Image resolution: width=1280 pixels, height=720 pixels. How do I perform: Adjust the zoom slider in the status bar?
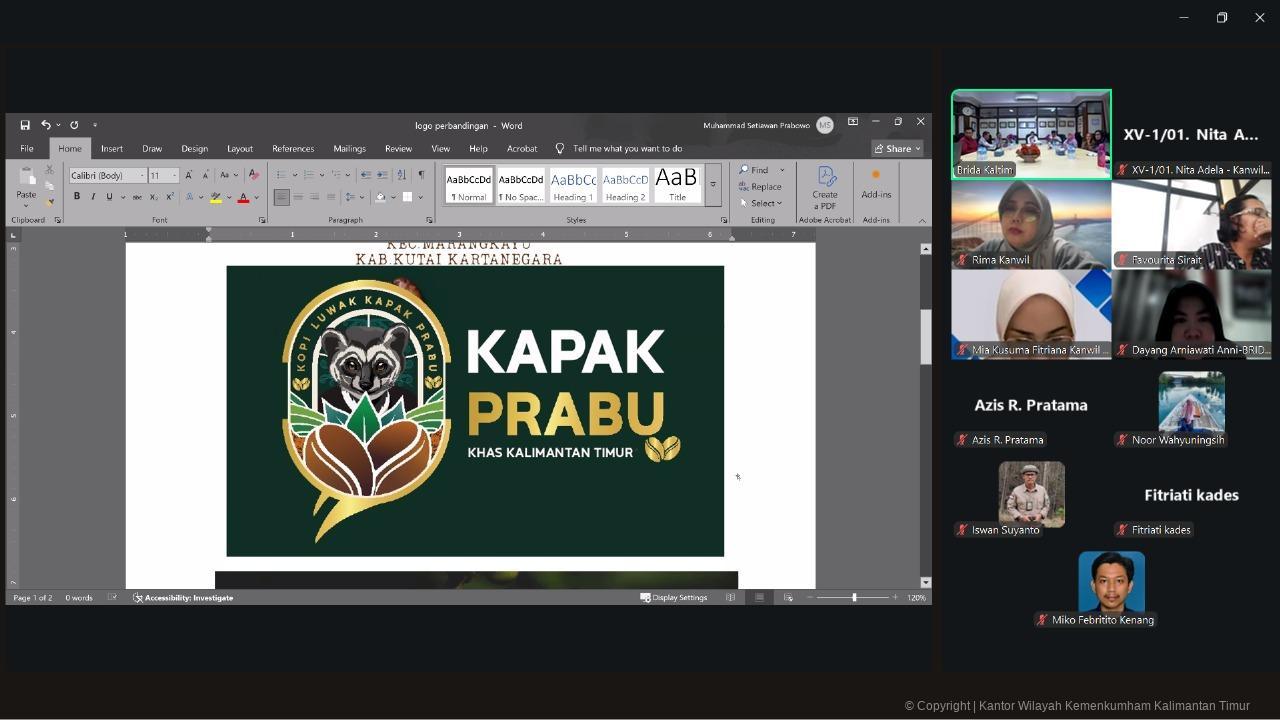853,597
